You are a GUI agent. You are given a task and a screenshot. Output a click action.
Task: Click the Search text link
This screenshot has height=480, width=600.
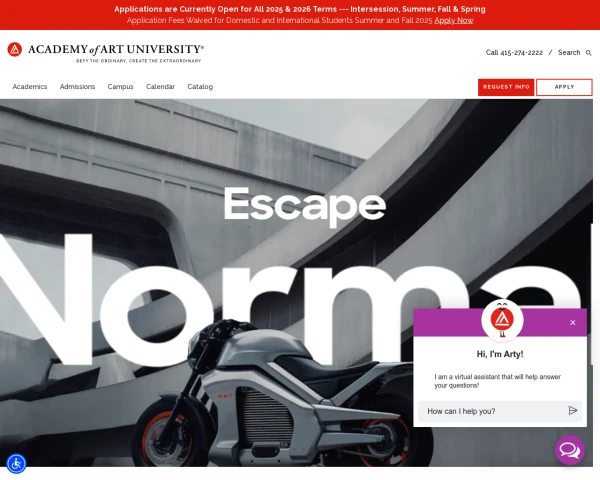click(569, 52)
